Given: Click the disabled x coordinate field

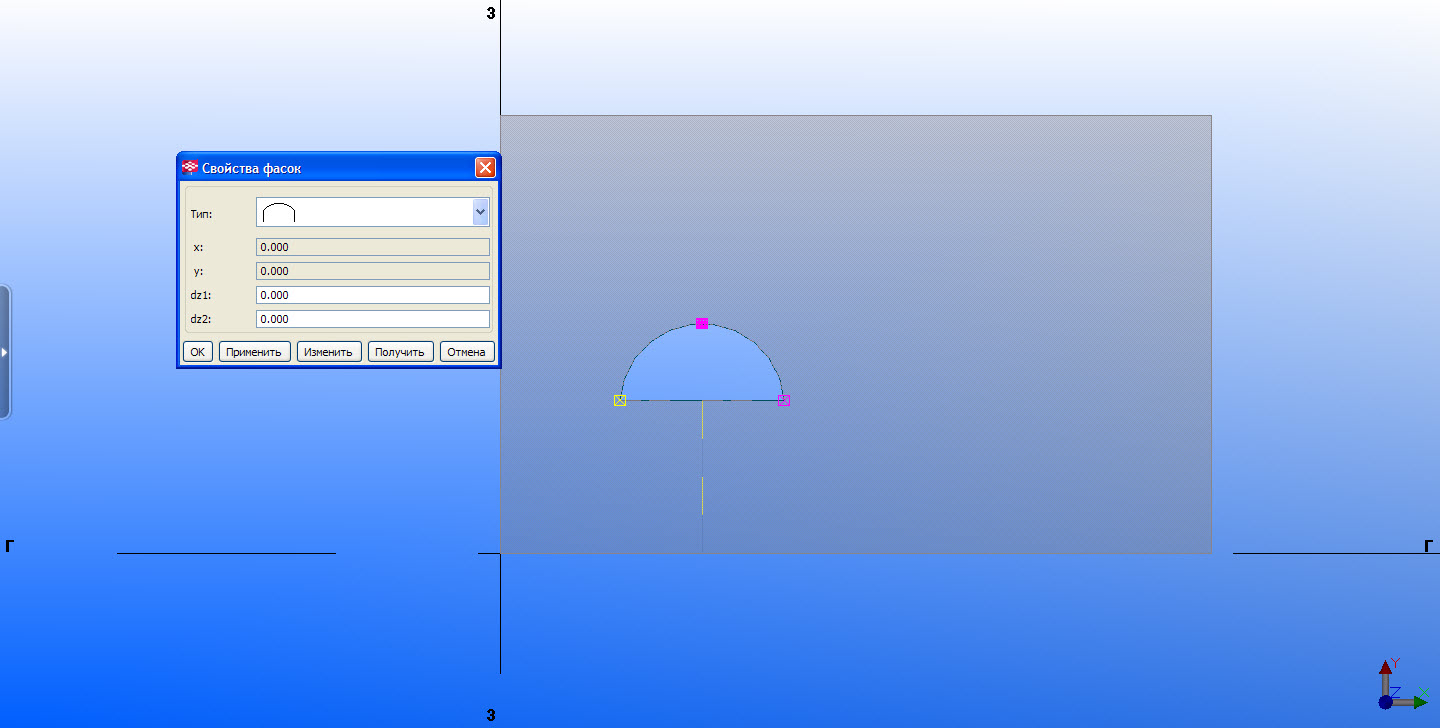Looking at the screenshot, I should pos(372,247).
